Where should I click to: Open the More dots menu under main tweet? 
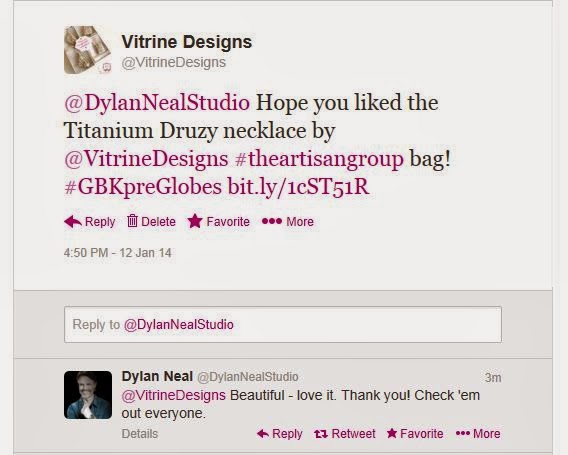point(272,221)
